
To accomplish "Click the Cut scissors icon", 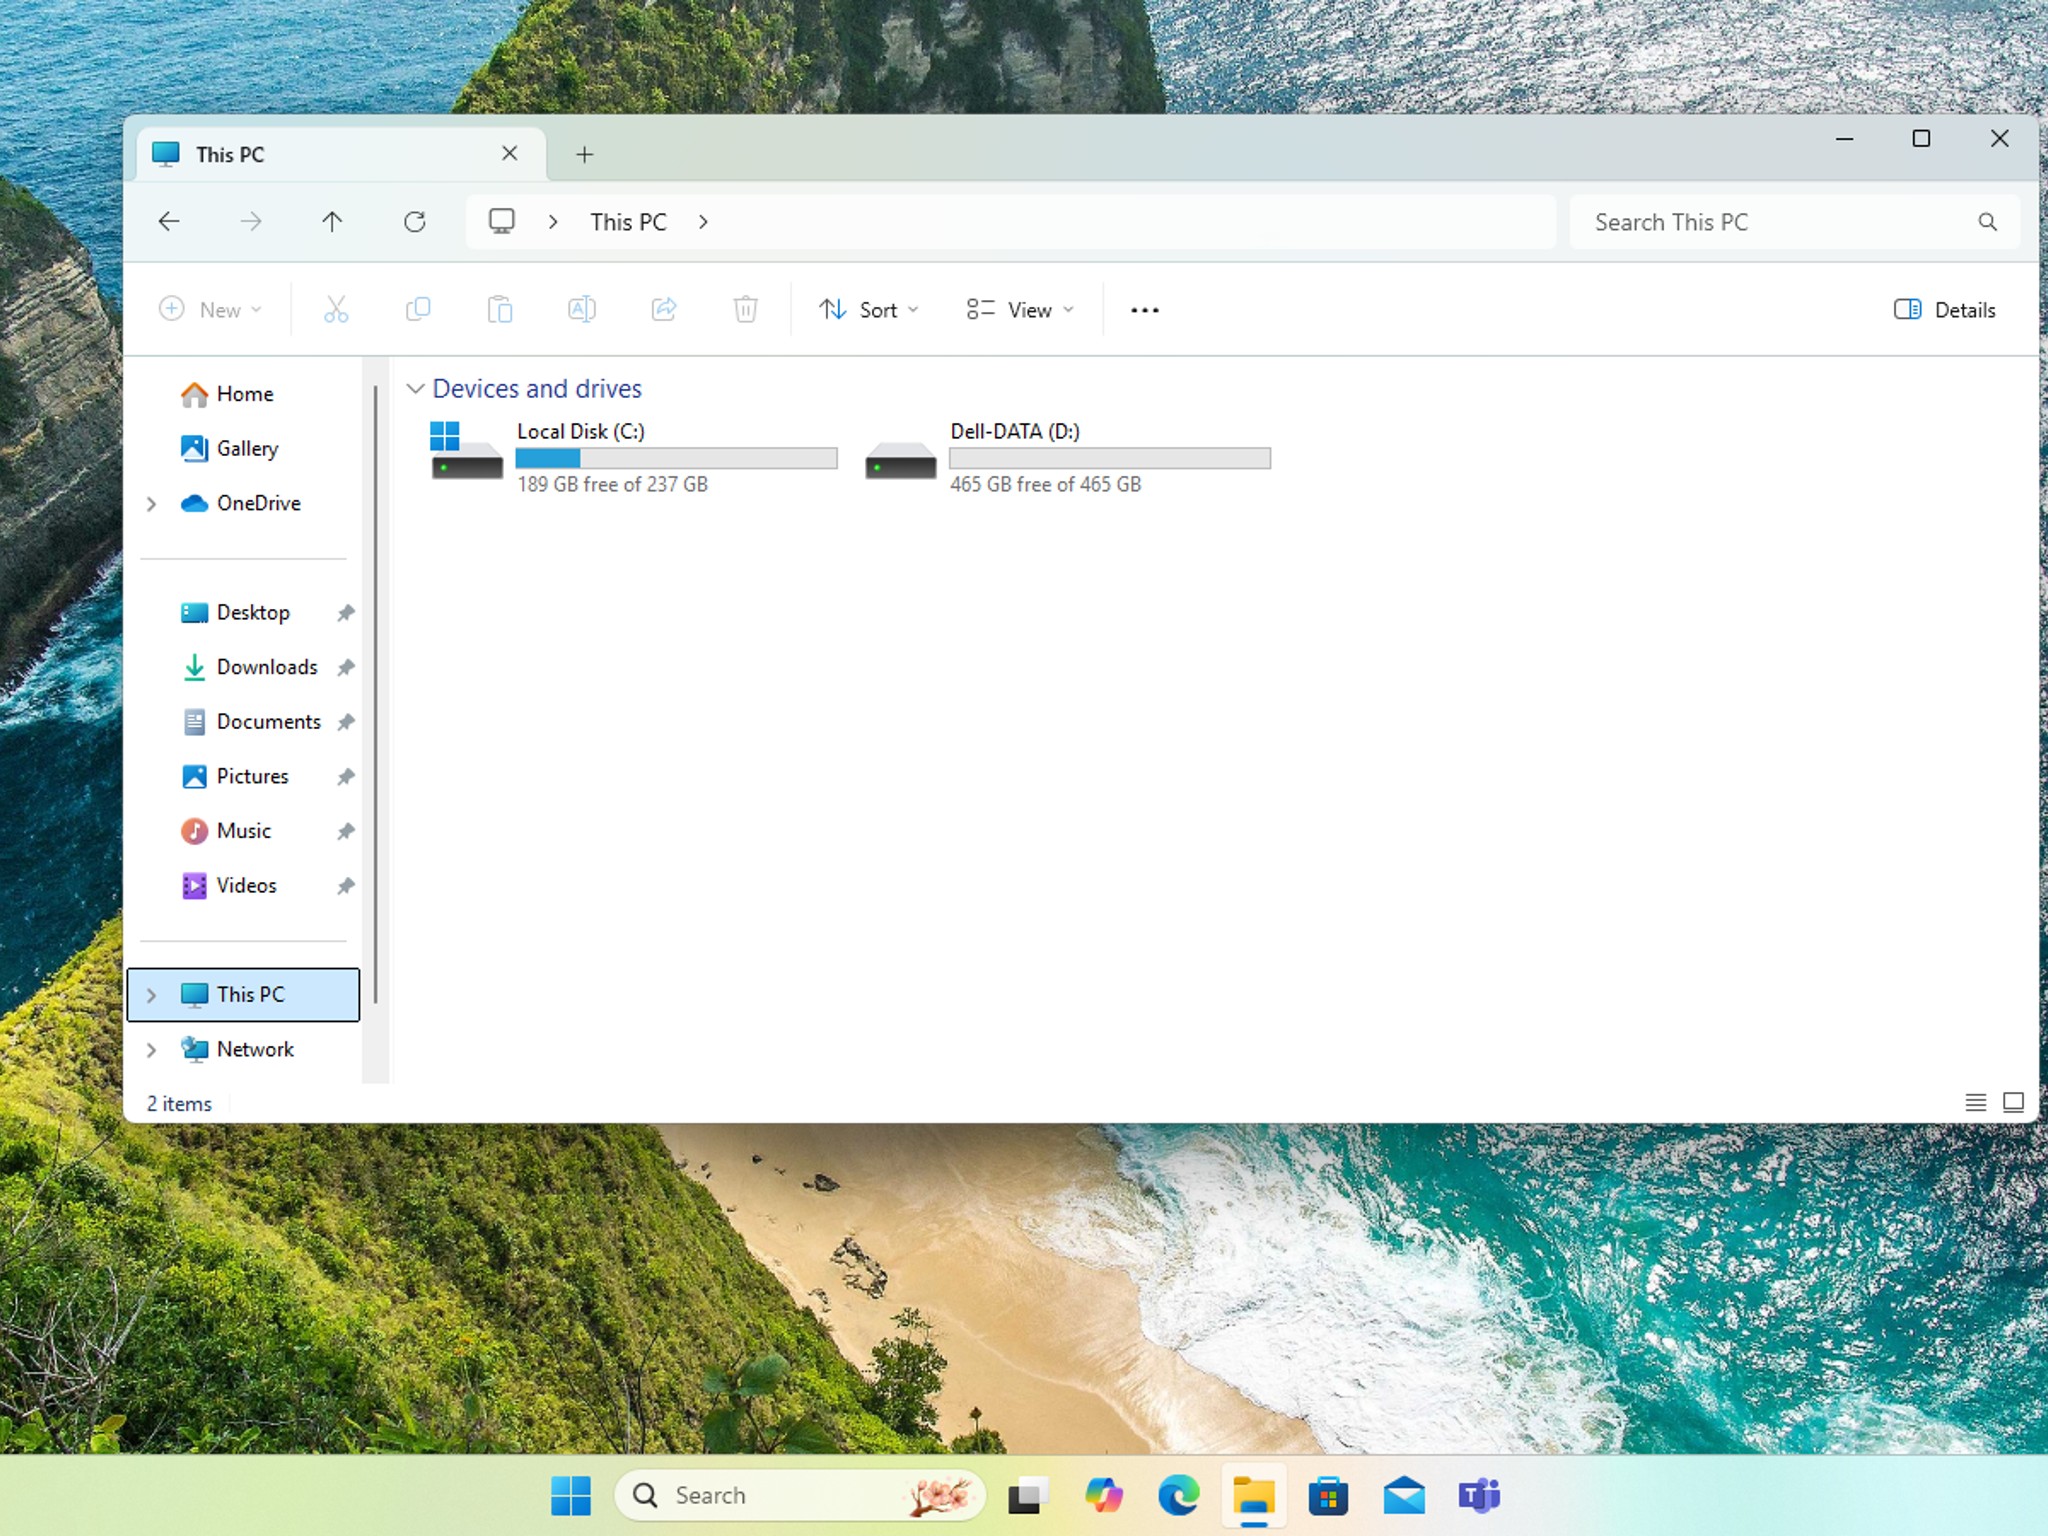I will 336,310.
